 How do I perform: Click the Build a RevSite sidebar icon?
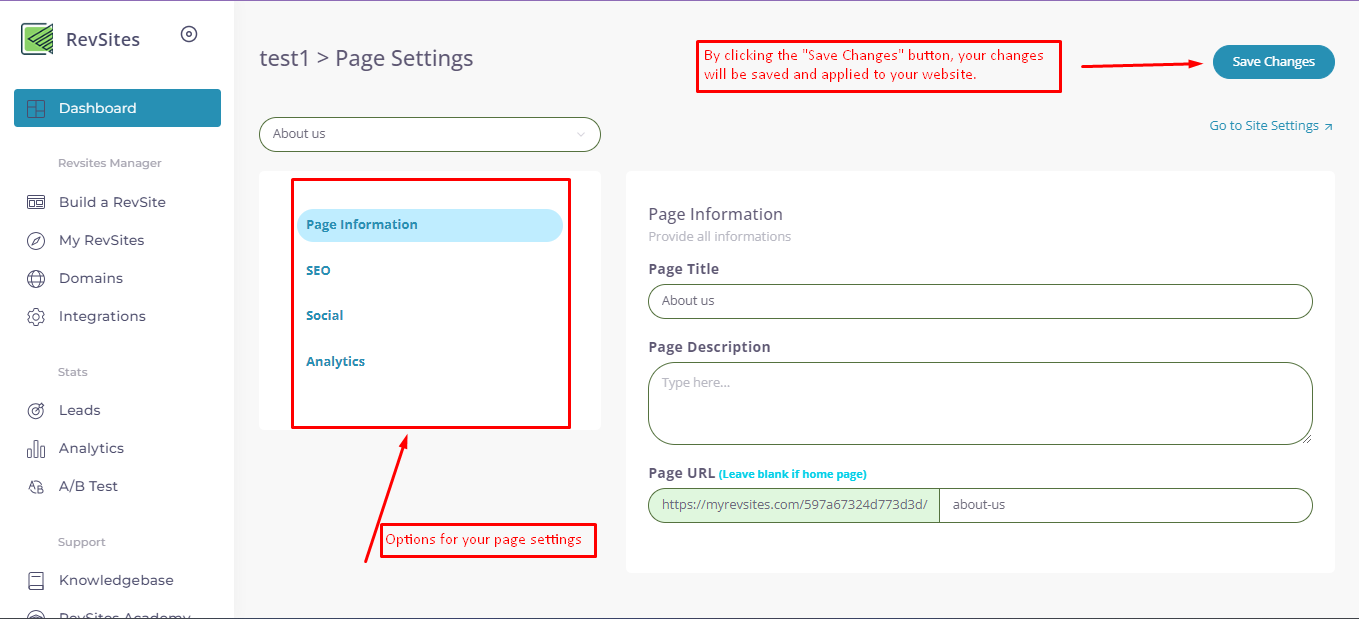pyautogui.click(x=36, y=202)
